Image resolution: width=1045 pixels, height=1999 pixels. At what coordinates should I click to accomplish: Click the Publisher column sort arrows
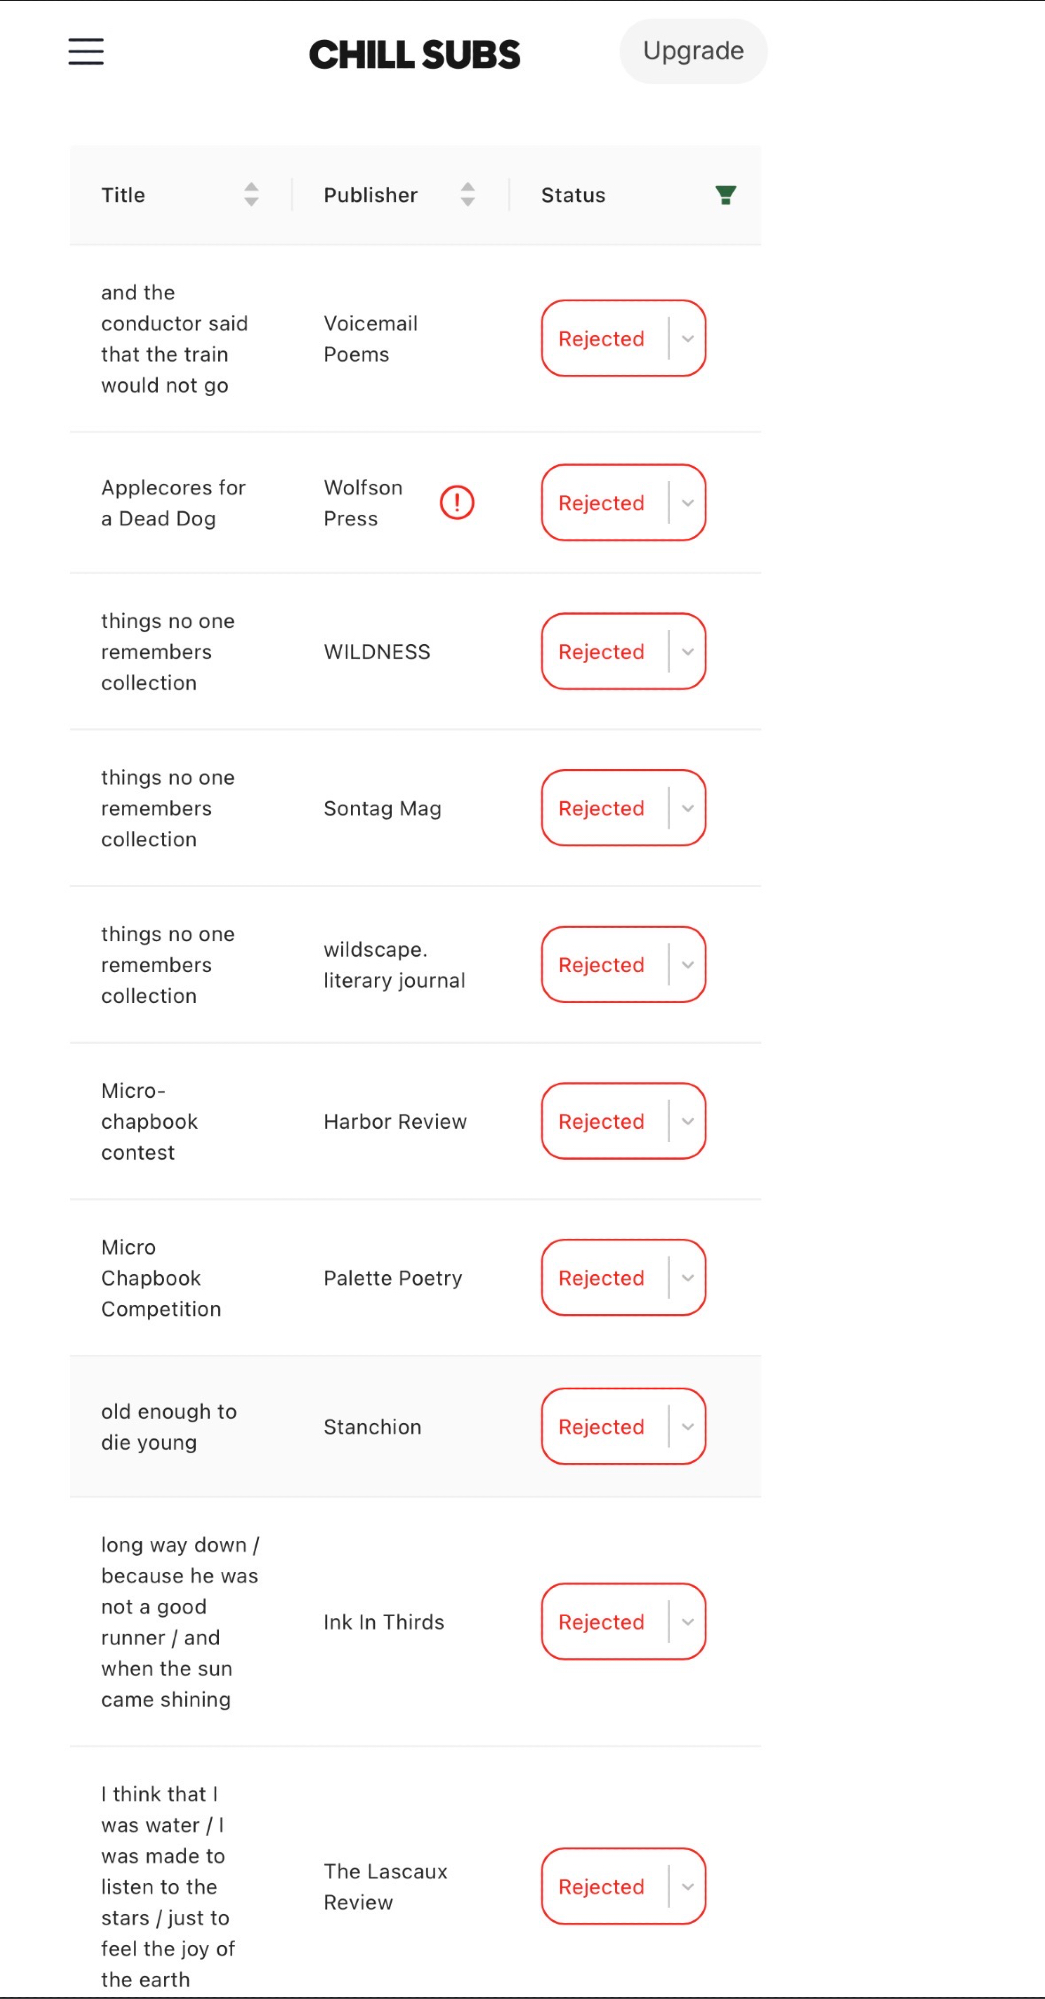pyautogui.click(x=467, y=195)
